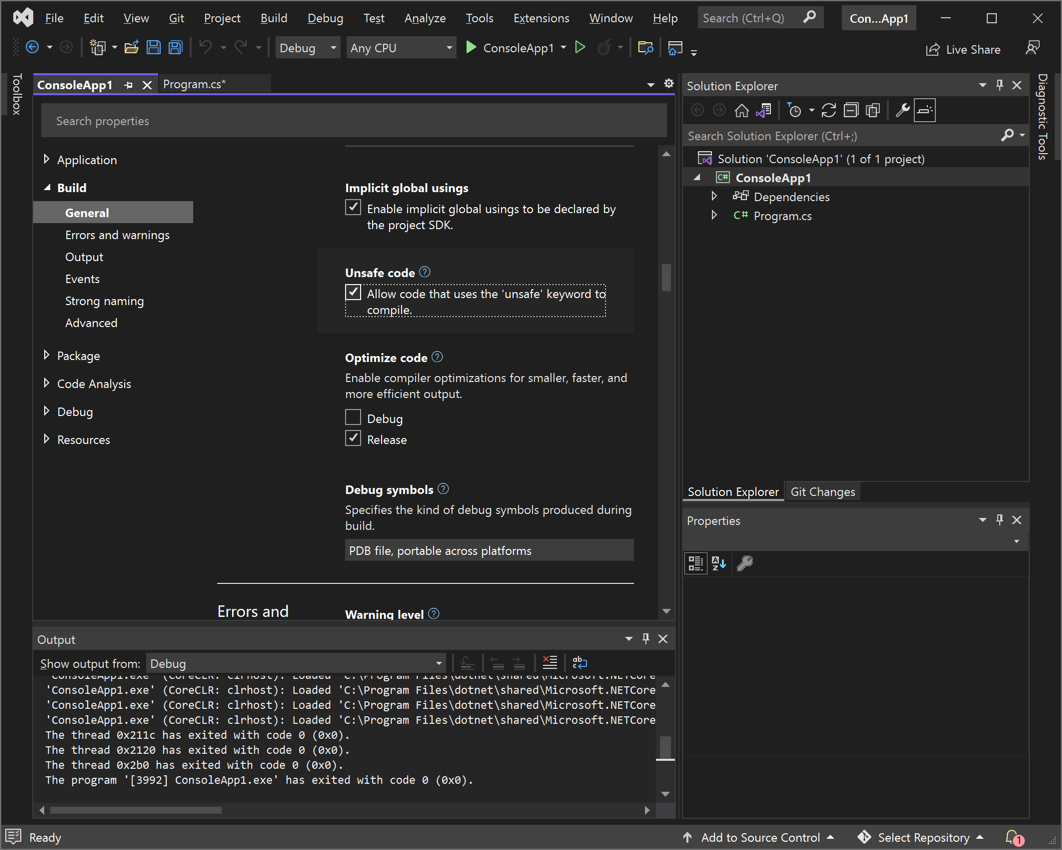The width and height of the screenshot is (1062, 850).
Task: Click the Save floppy-disk icon
Action: pyautogui.click(x=154, y=47)
